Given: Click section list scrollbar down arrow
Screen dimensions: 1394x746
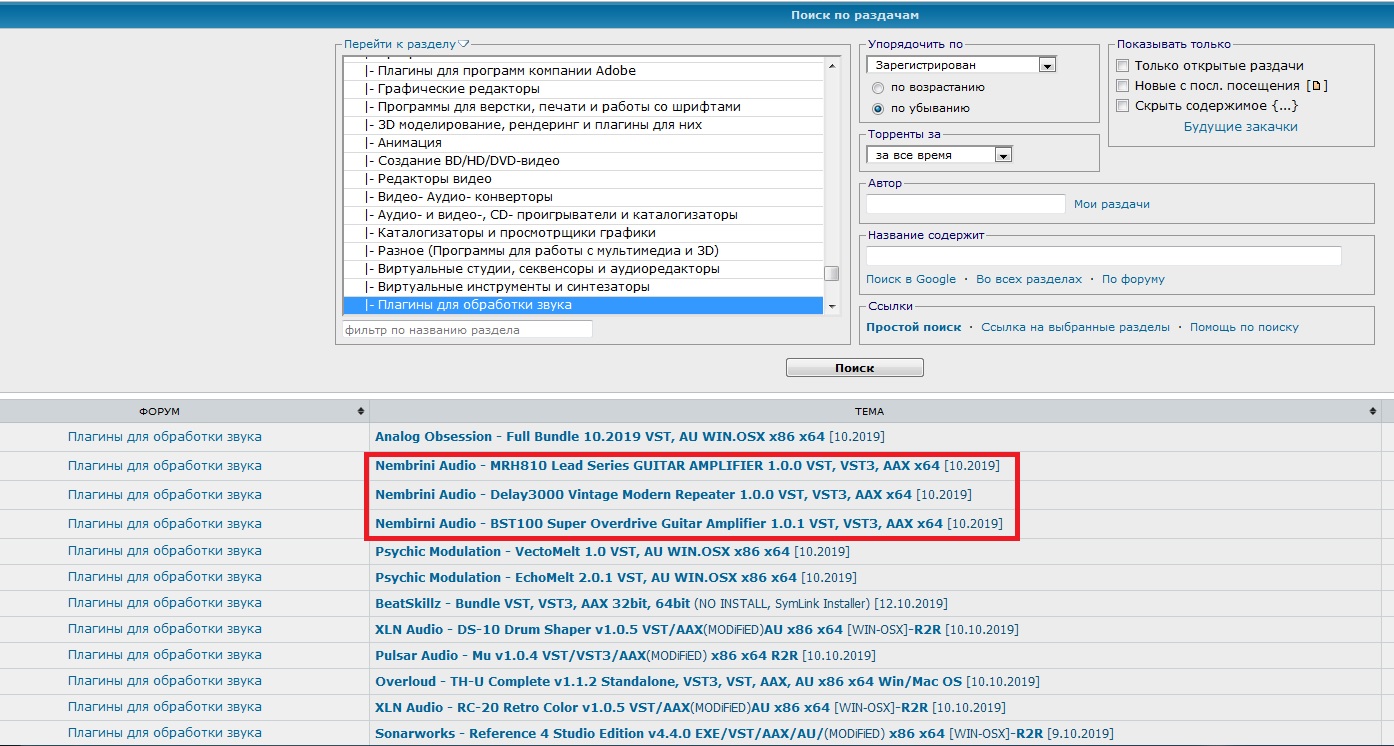Looking at the screenshot, I should (831, 305).
